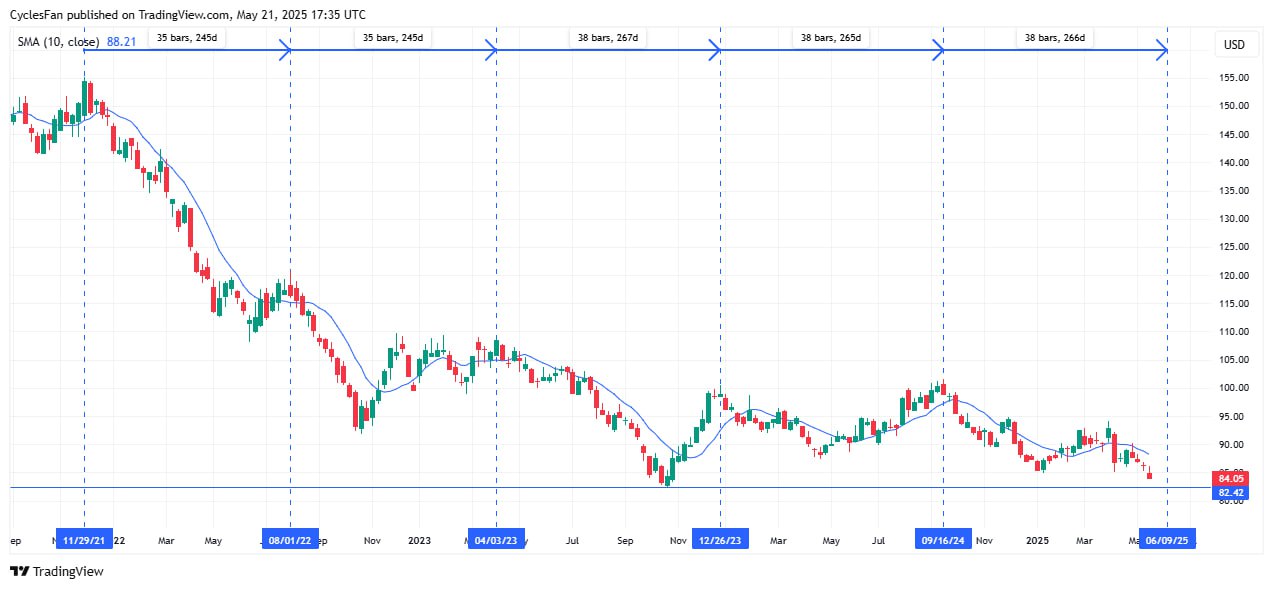This screenshot has width=1273, height=589.
Task: Click the 04/03/23 date label
Action: click(496, 540)
